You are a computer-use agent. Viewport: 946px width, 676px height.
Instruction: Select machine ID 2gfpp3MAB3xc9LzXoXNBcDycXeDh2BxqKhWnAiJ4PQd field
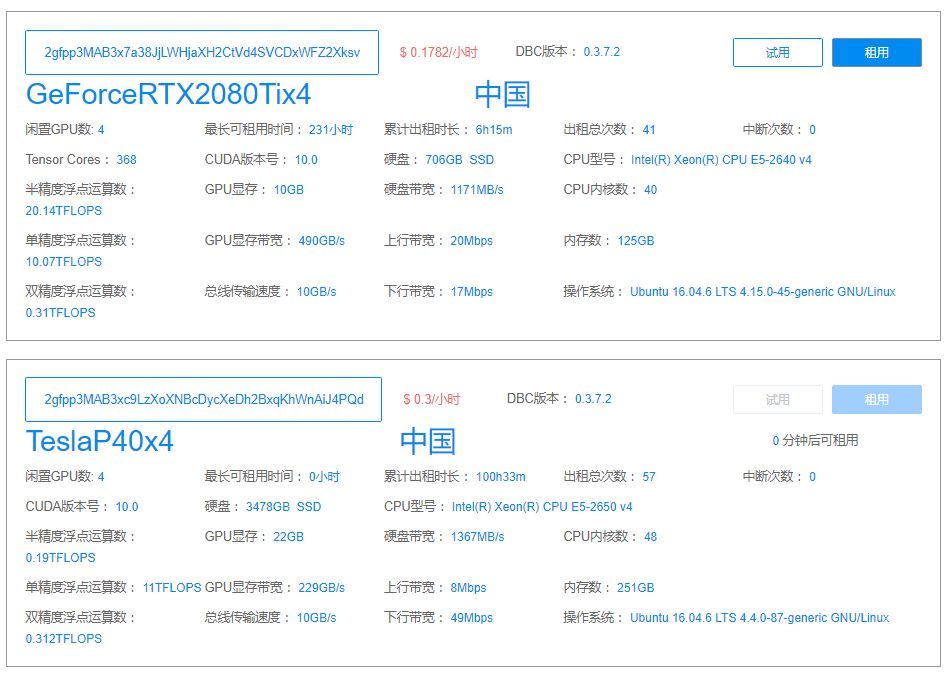coord(203,400)
